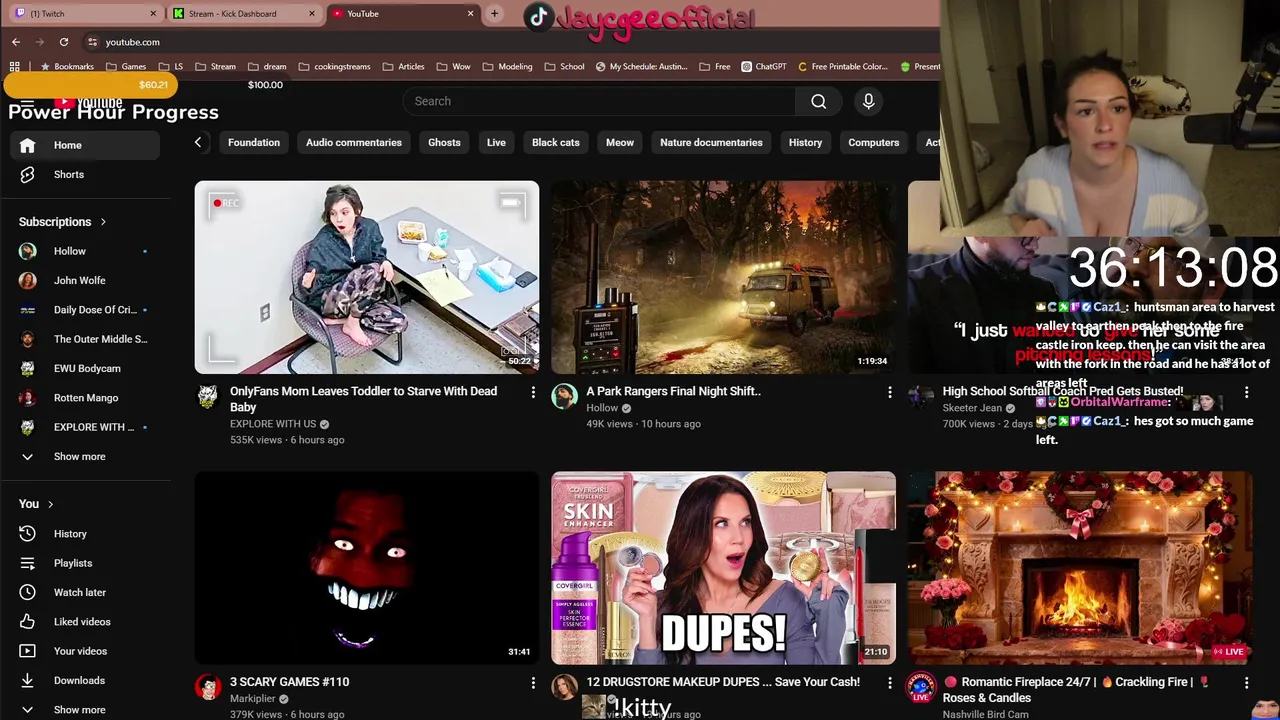The height and width of the screenshot is (720, 1280).
Task: Click the A Park Rangers Final Night Shift title
Action: tap(673, 392)
